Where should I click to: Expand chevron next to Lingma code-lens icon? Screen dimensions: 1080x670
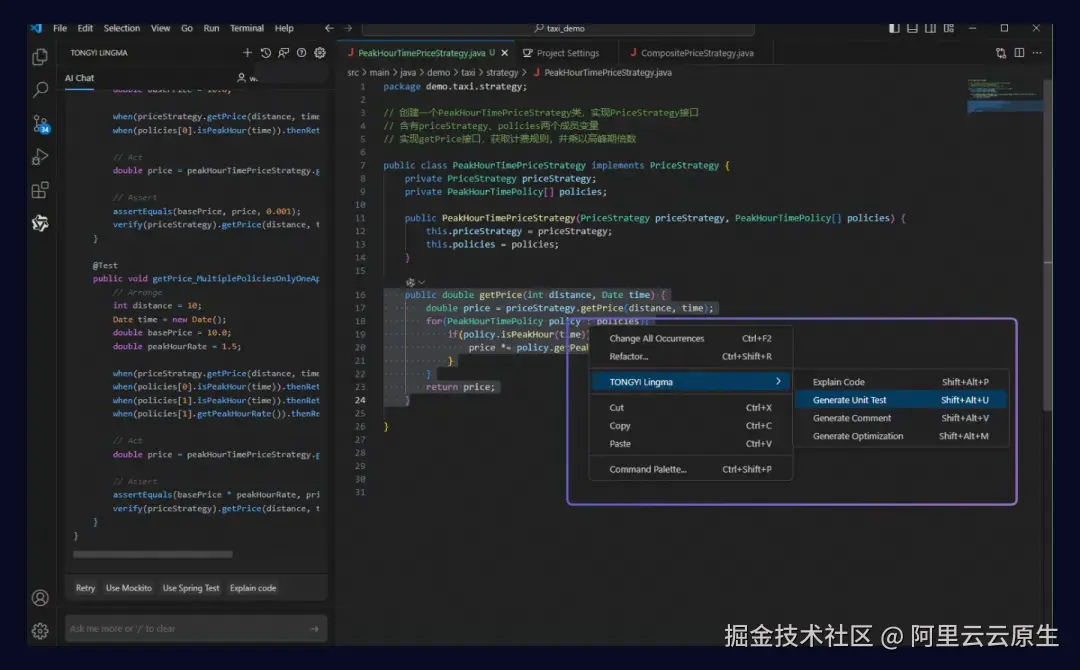pyautogui.click(x=422, y=282)
